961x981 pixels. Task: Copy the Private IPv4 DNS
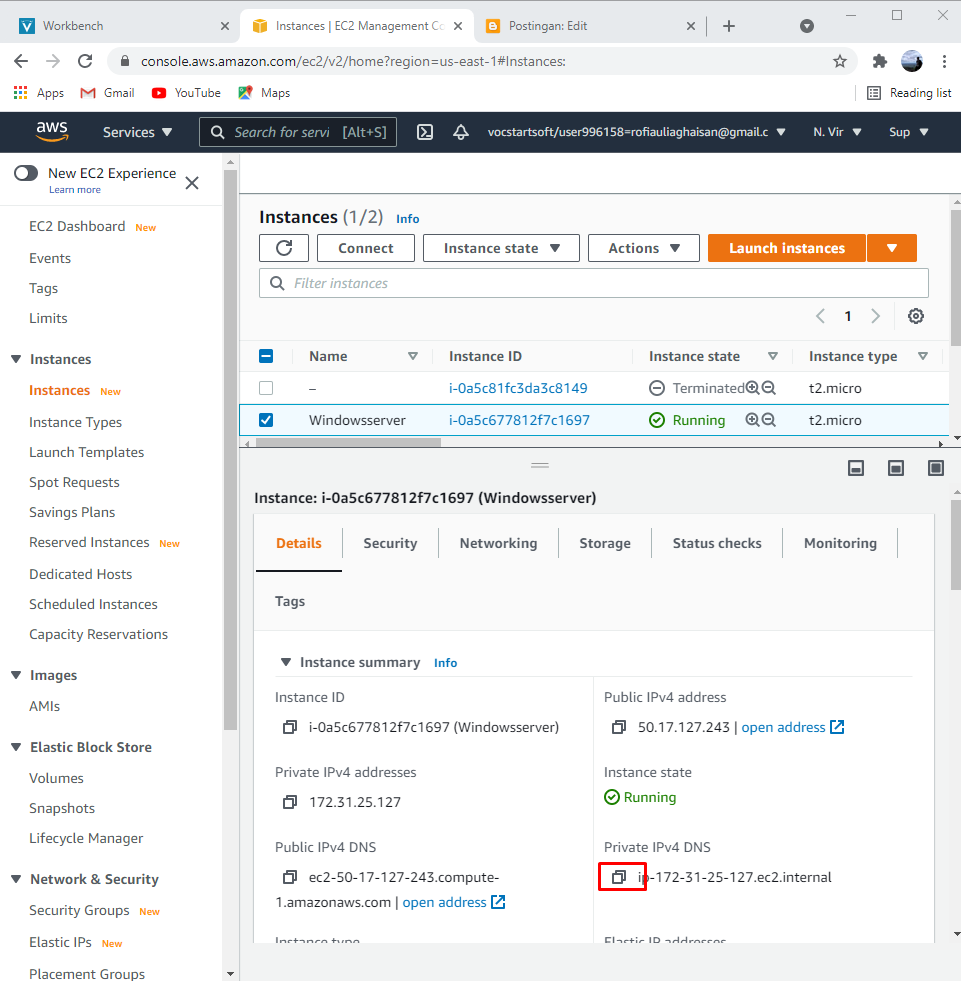click(x=619, y=877)
